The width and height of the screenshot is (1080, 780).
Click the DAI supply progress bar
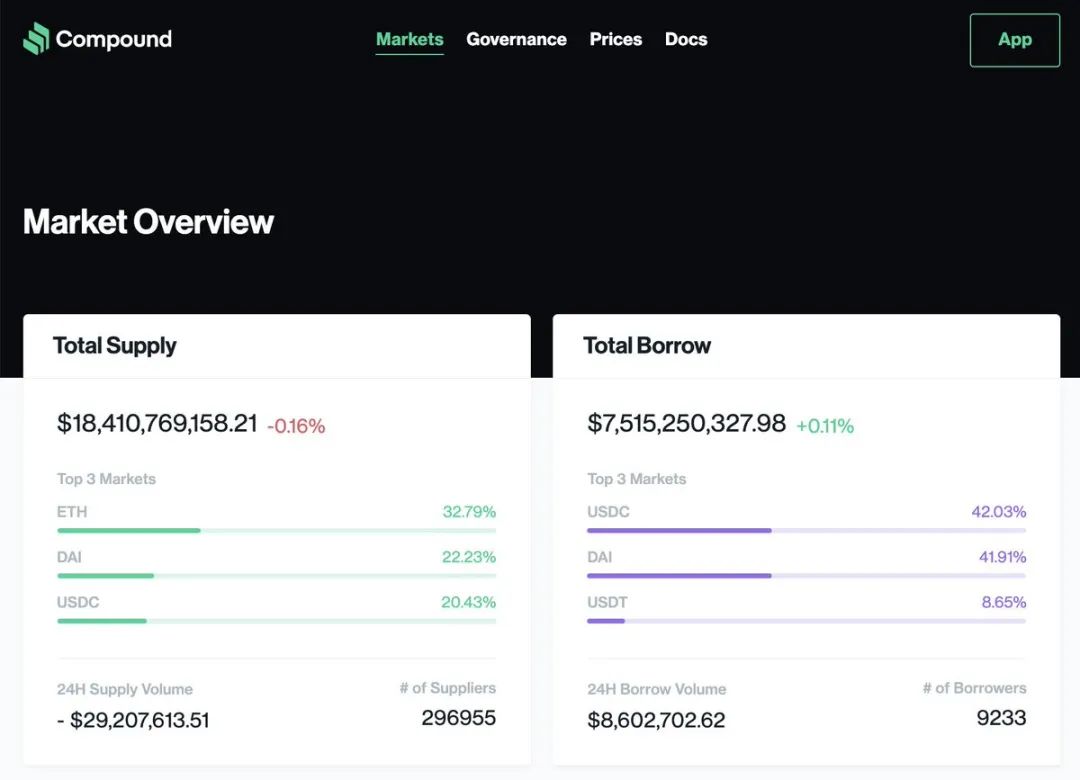276,575
